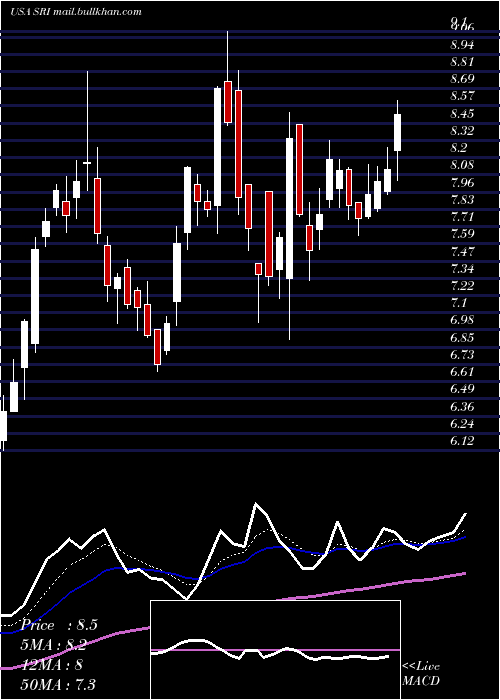Select the 6.98 price level label
Viewport: 500px width, 700px height.
(462, 320)
